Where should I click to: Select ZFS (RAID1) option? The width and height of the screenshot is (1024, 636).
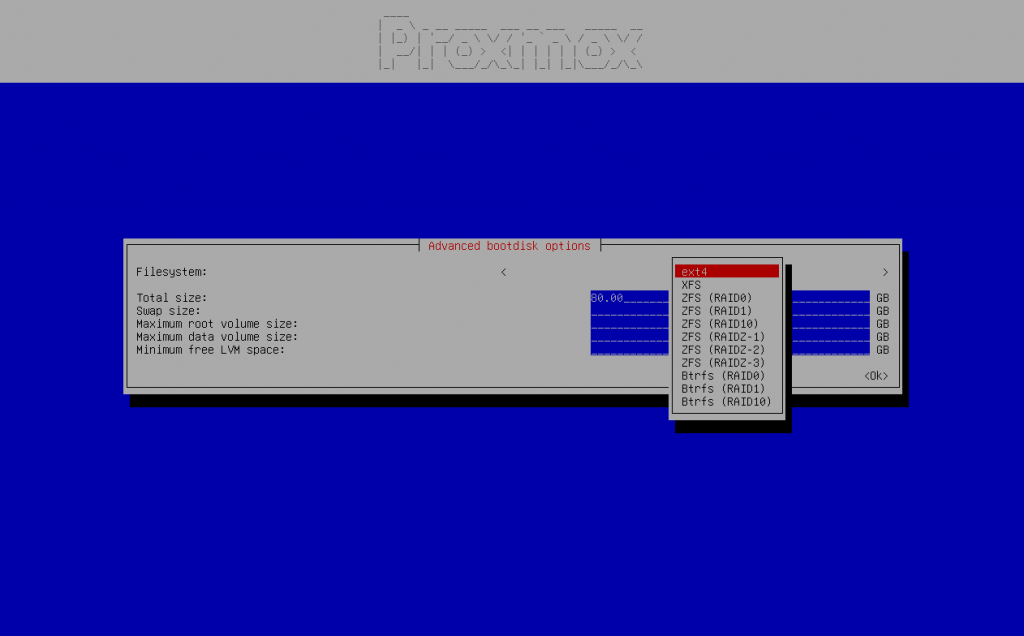[x=716, y=311]
